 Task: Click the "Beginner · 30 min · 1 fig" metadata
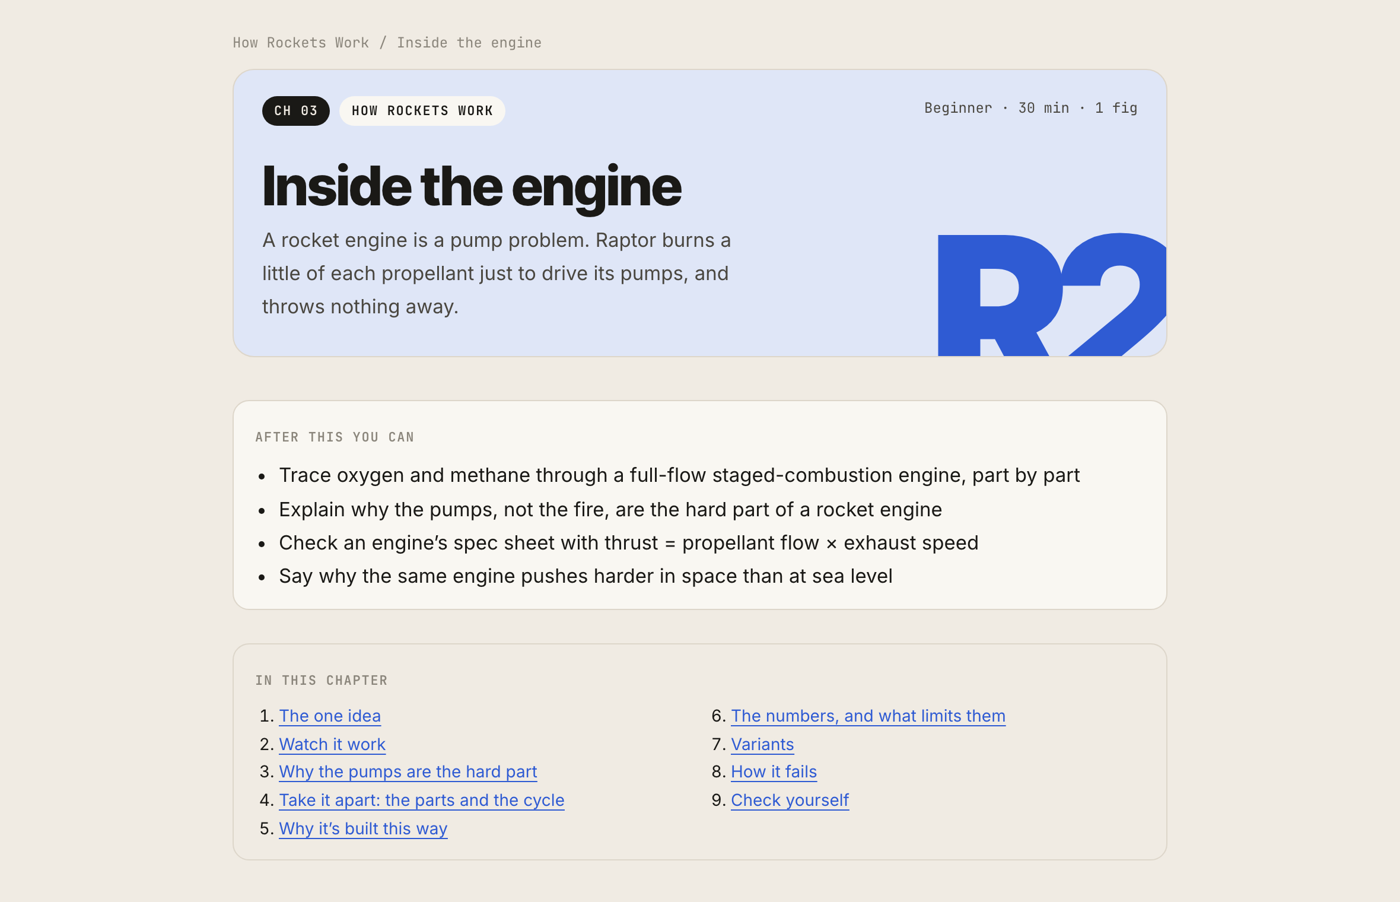point(1031,108)
